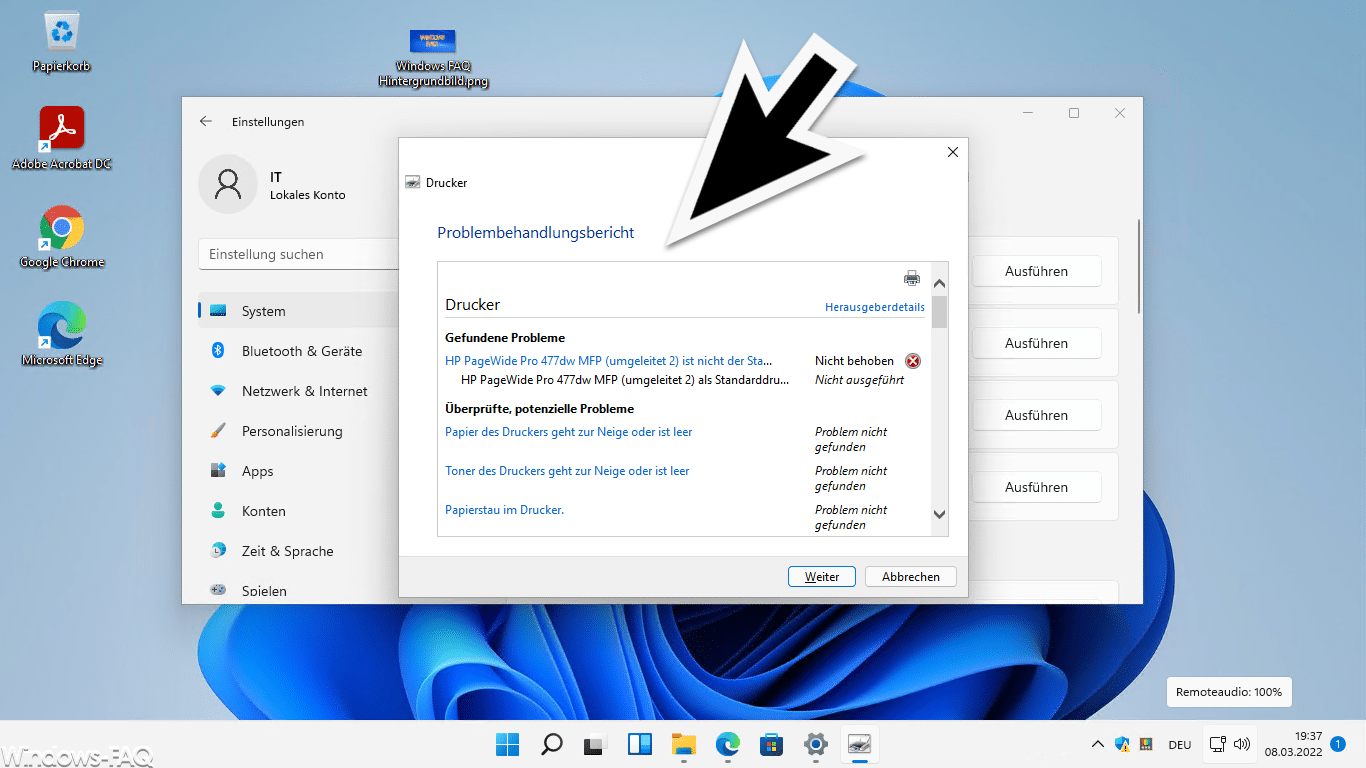The height and width of the screenshot is (768, 1366).
Task: Open Bluetooth & Geräte settings
Action: pyautogui.click(x=298, y=351)
